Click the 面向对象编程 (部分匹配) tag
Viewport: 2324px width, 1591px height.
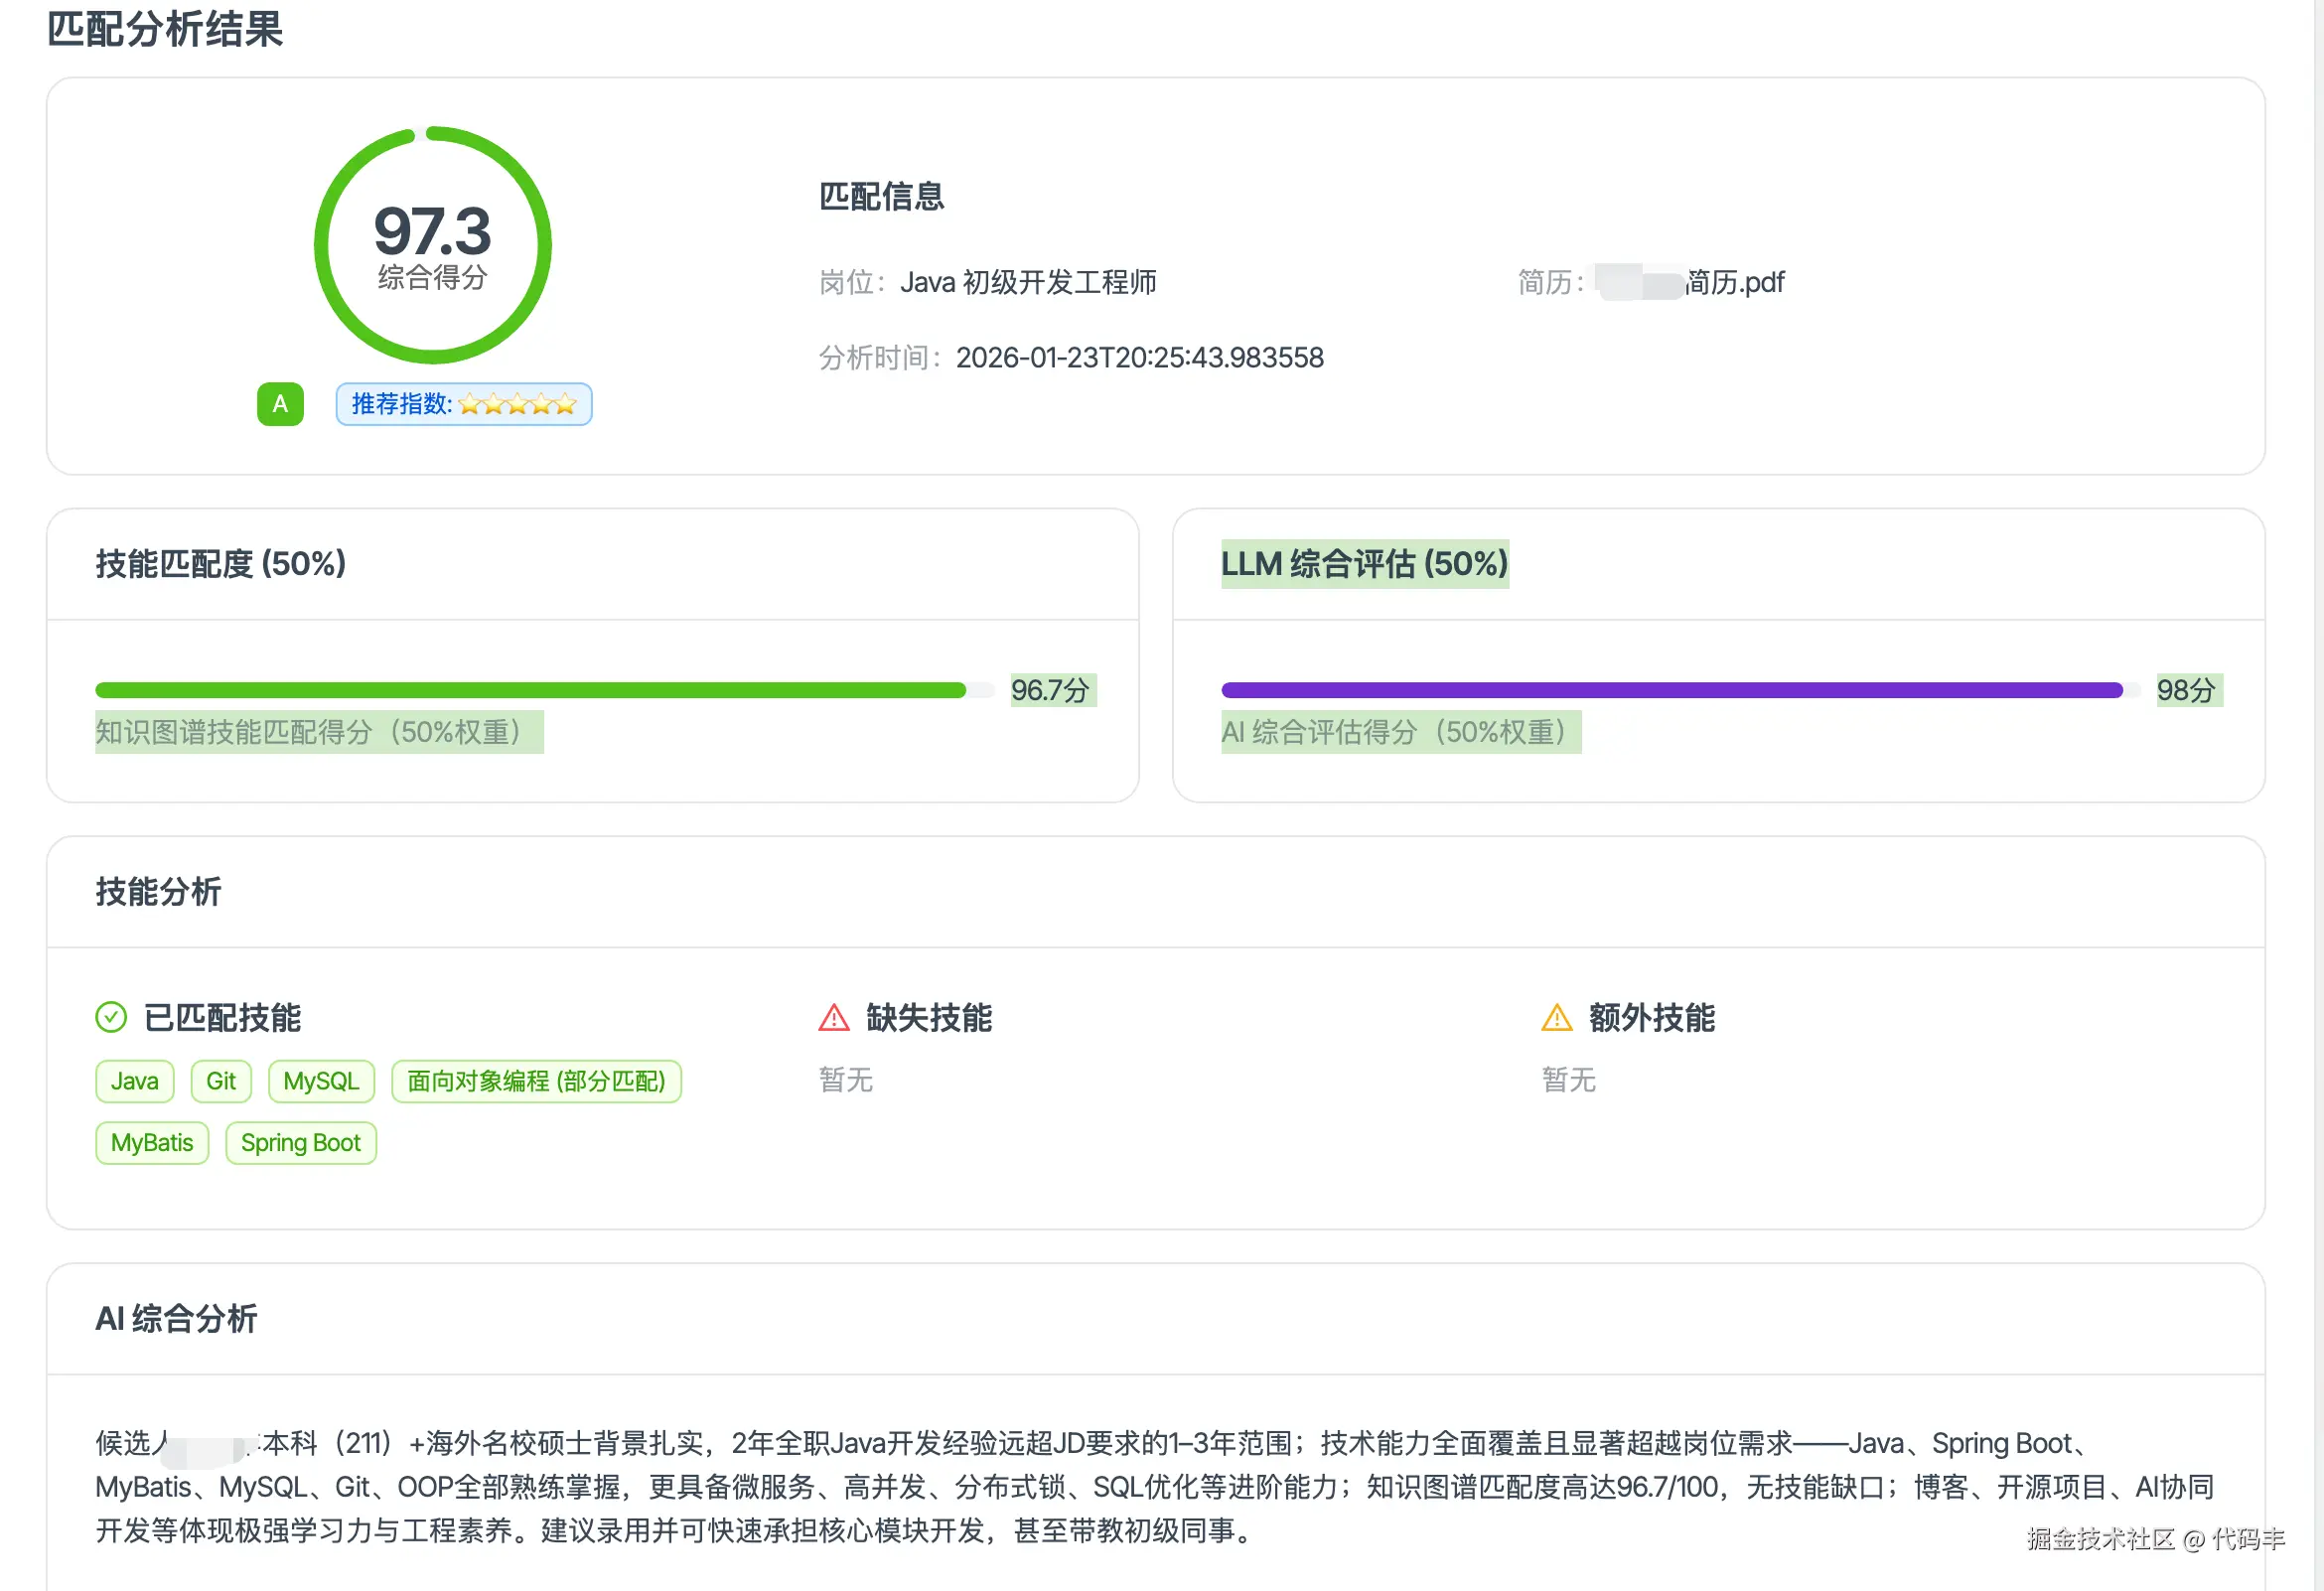point(536,1081)
